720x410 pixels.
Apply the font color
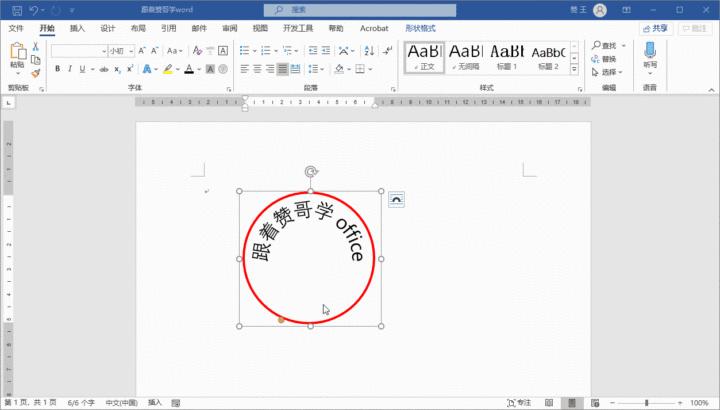coord(189,69)
